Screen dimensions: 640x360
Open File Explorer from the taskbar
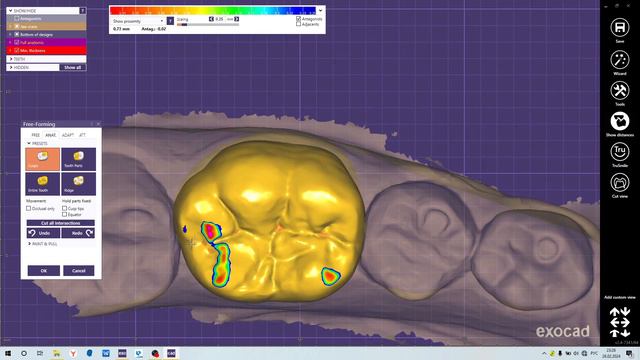(x=56, y=353)
